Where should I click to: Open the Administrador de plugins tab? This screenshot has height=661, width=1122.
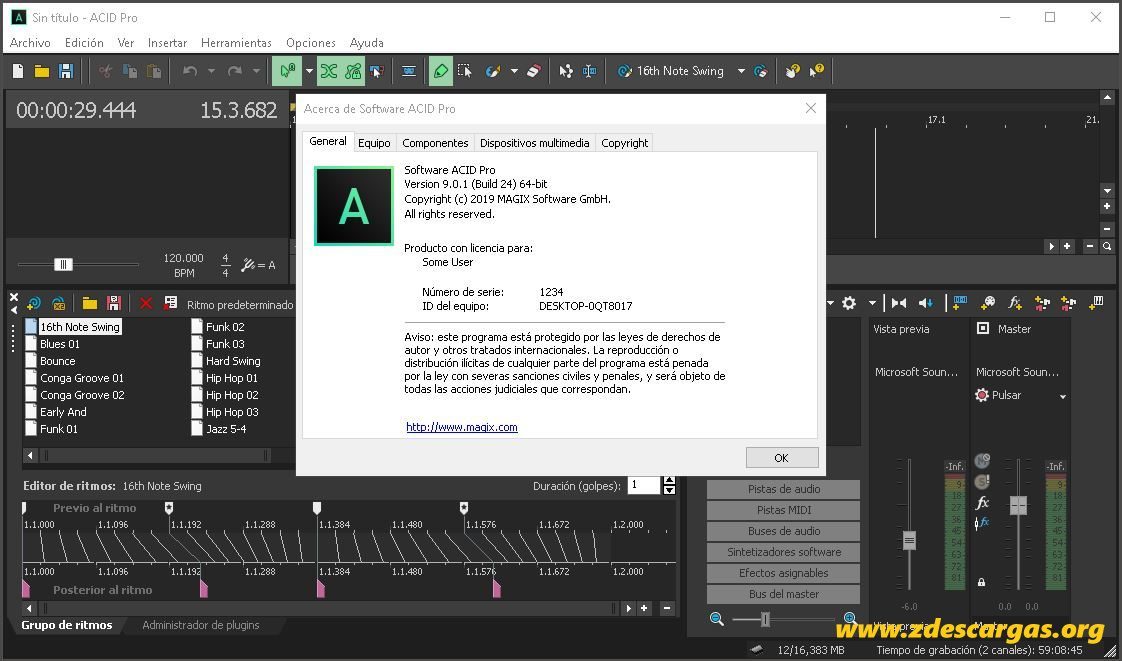point(201,625)
